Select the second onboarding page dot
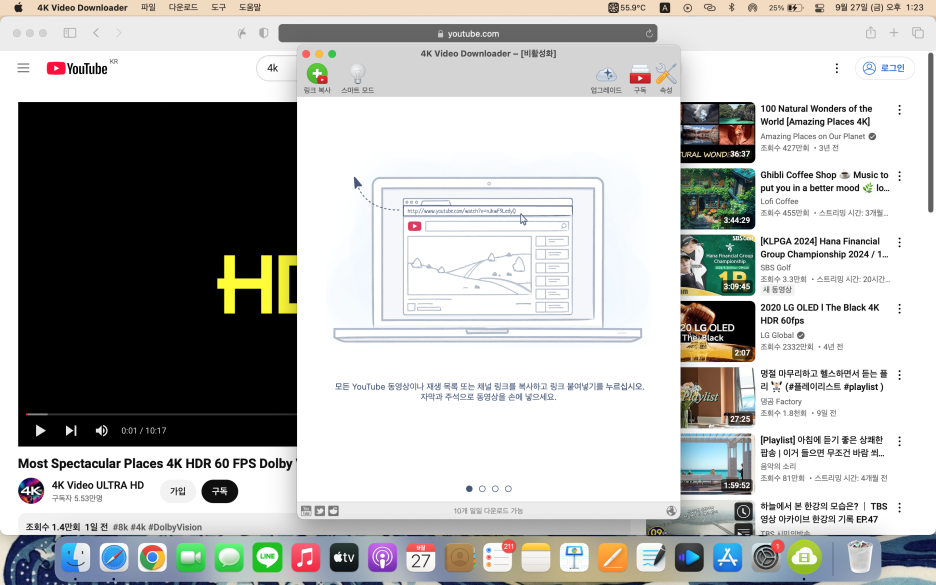This screenshot has height=585, width=936. click(x=482, y=488)
